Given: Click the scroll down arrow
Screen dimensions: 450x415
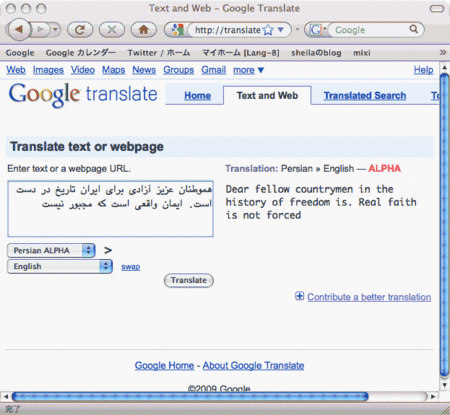Looking at the screenshot, I should click(444, 385).
